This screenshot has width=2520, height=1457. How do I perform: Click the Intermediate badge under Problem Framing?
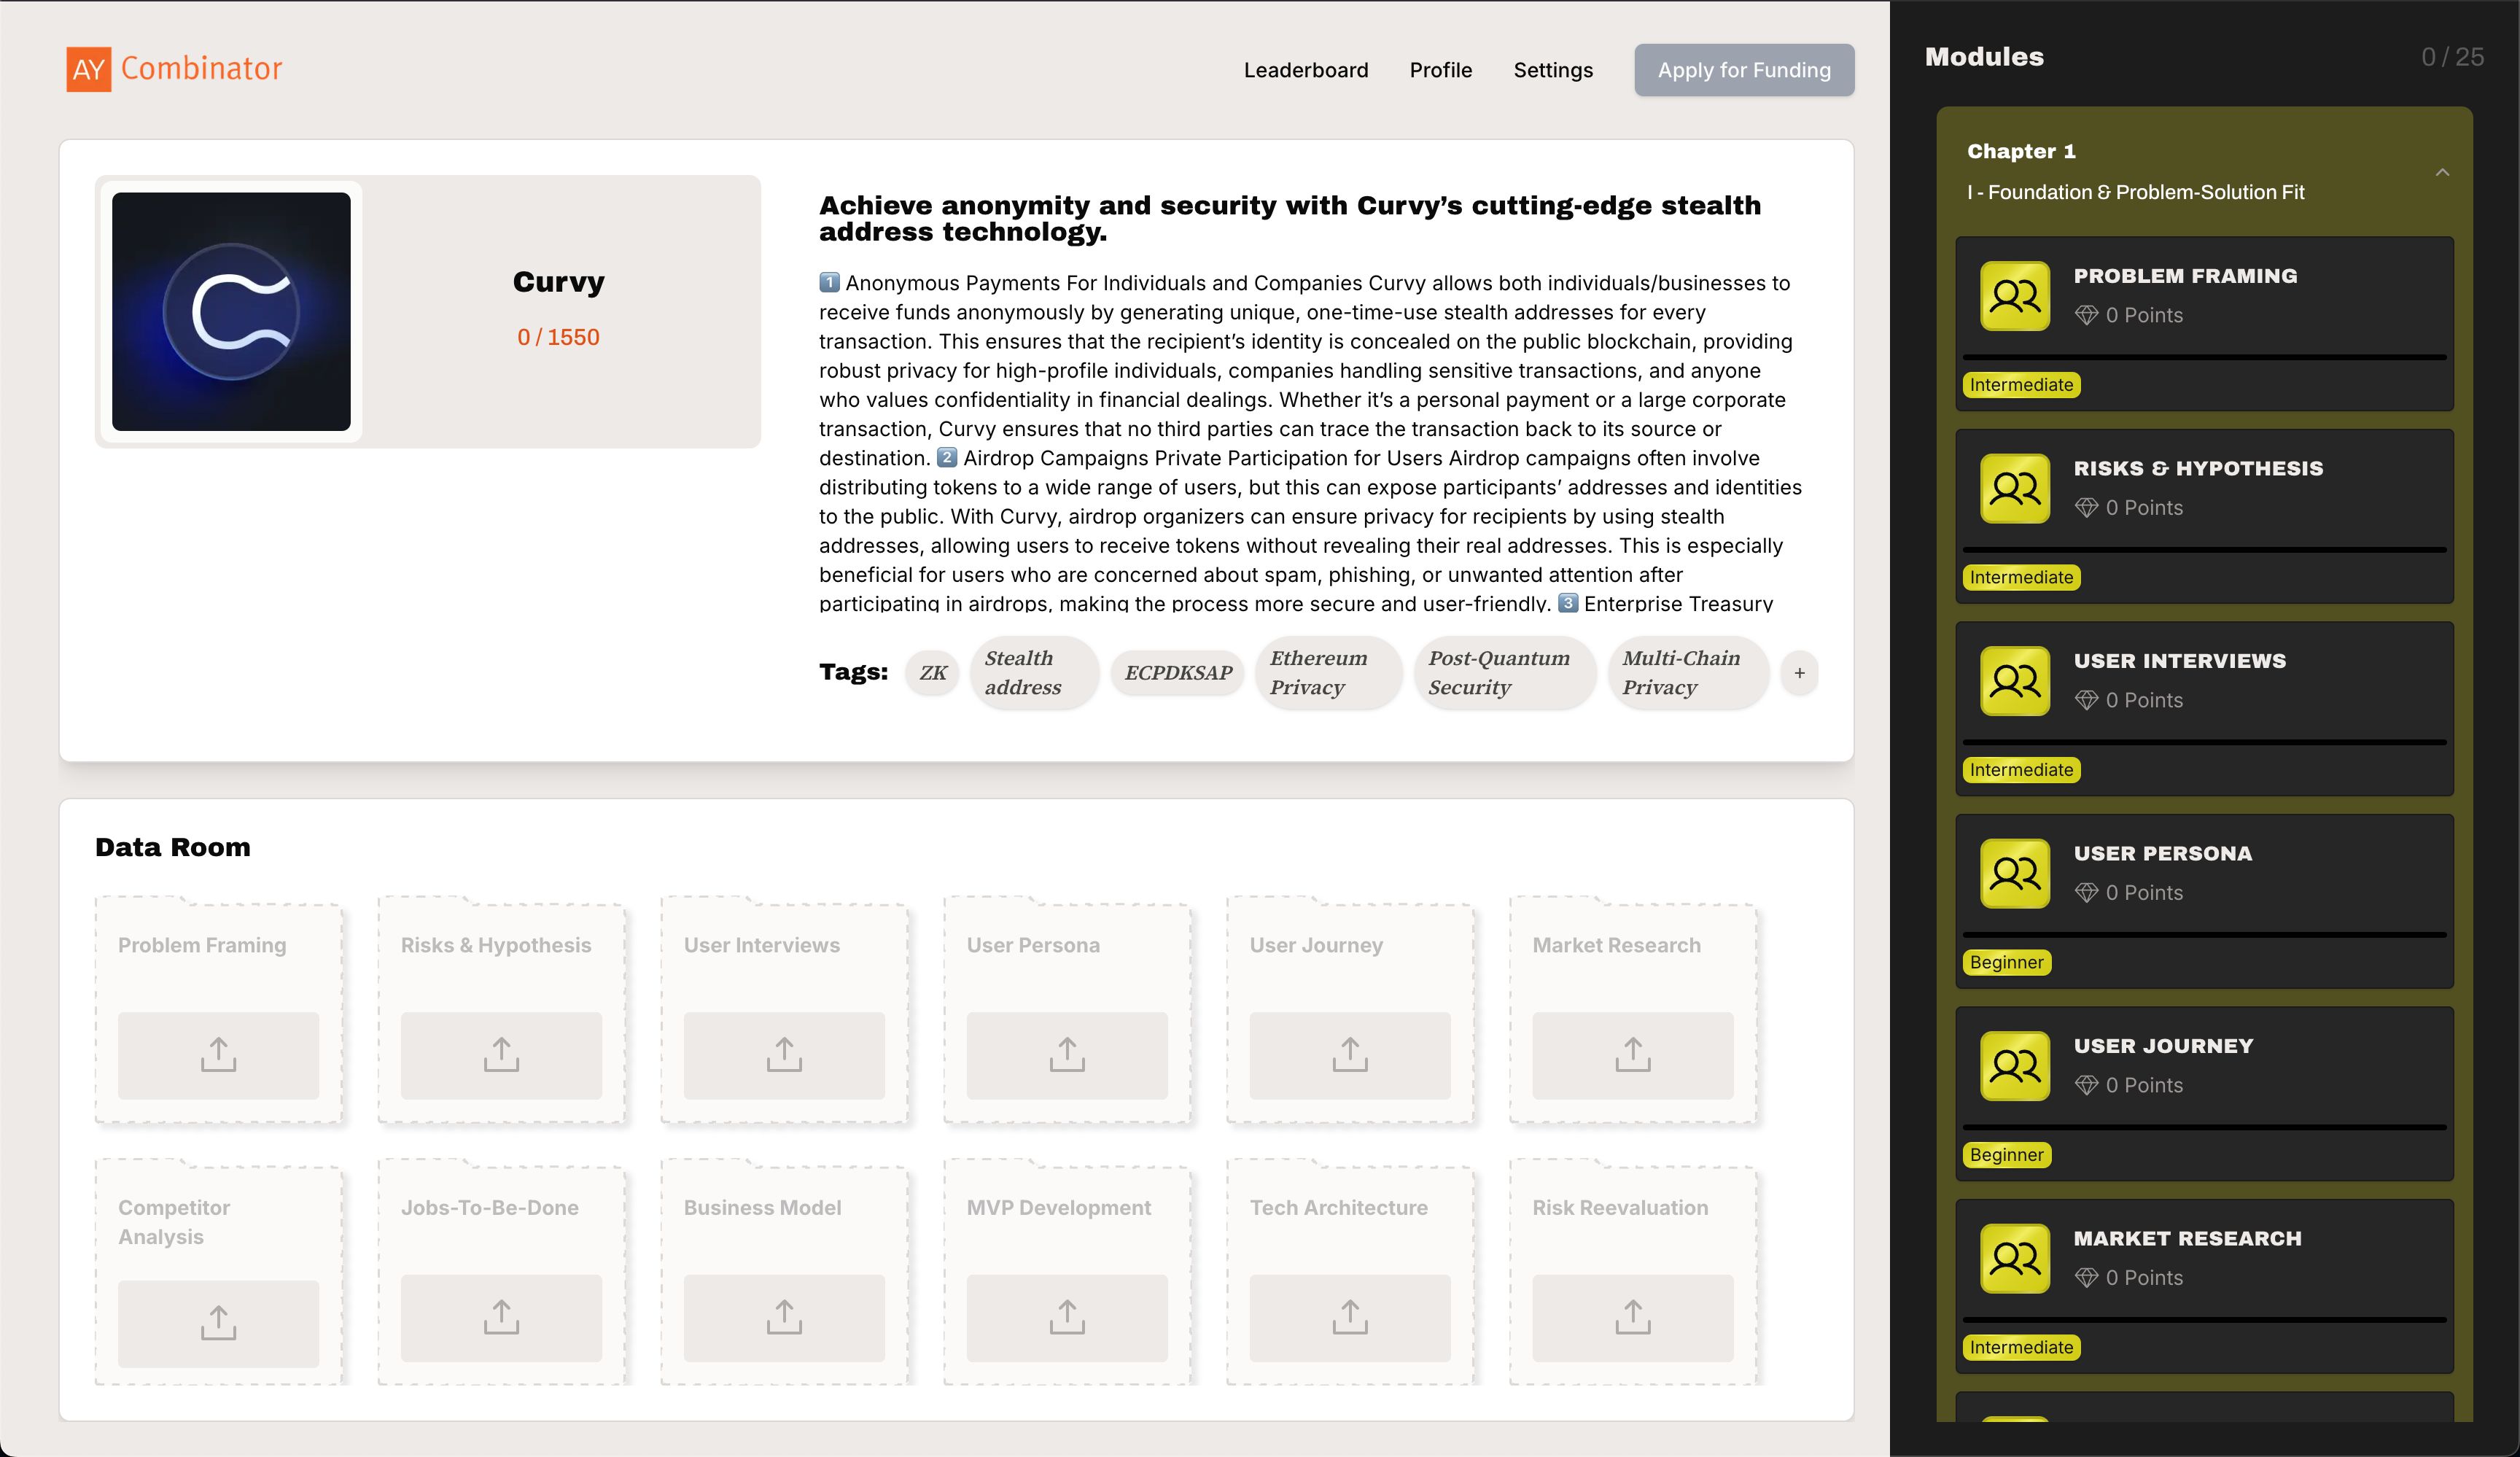point(2021,385)
